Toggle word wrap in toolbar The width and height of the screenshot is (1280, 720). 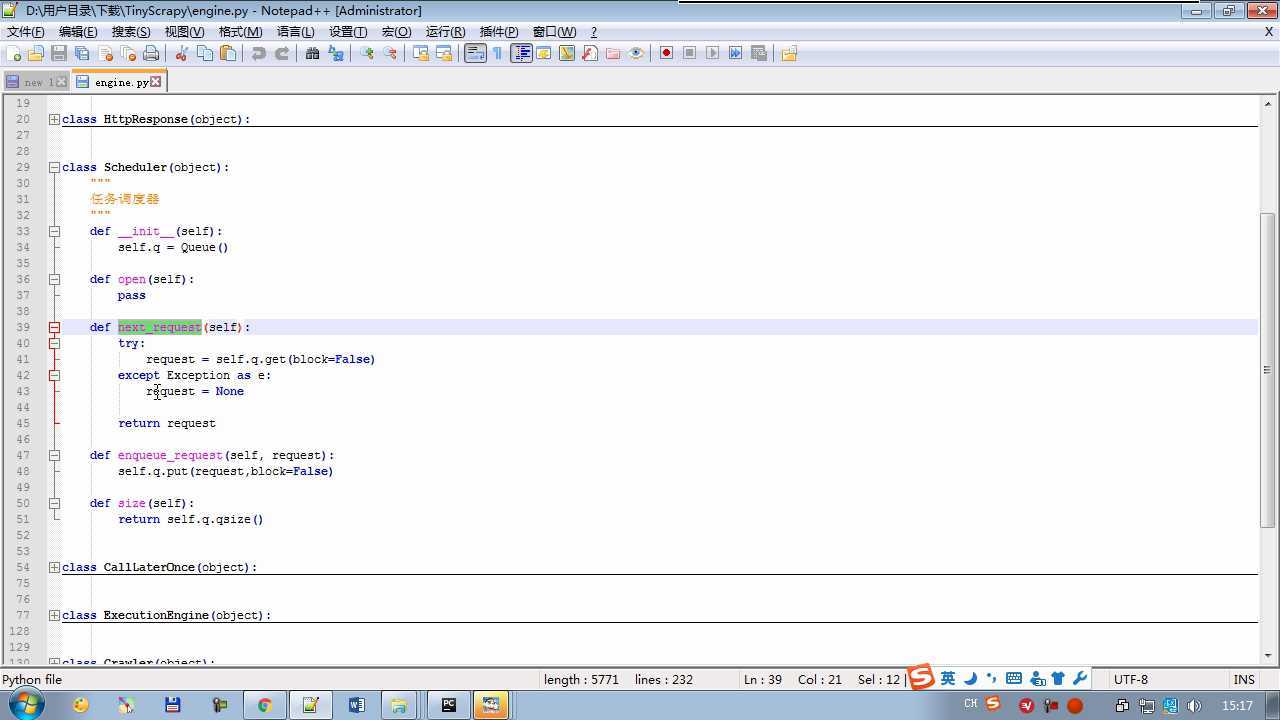(475, 53)
